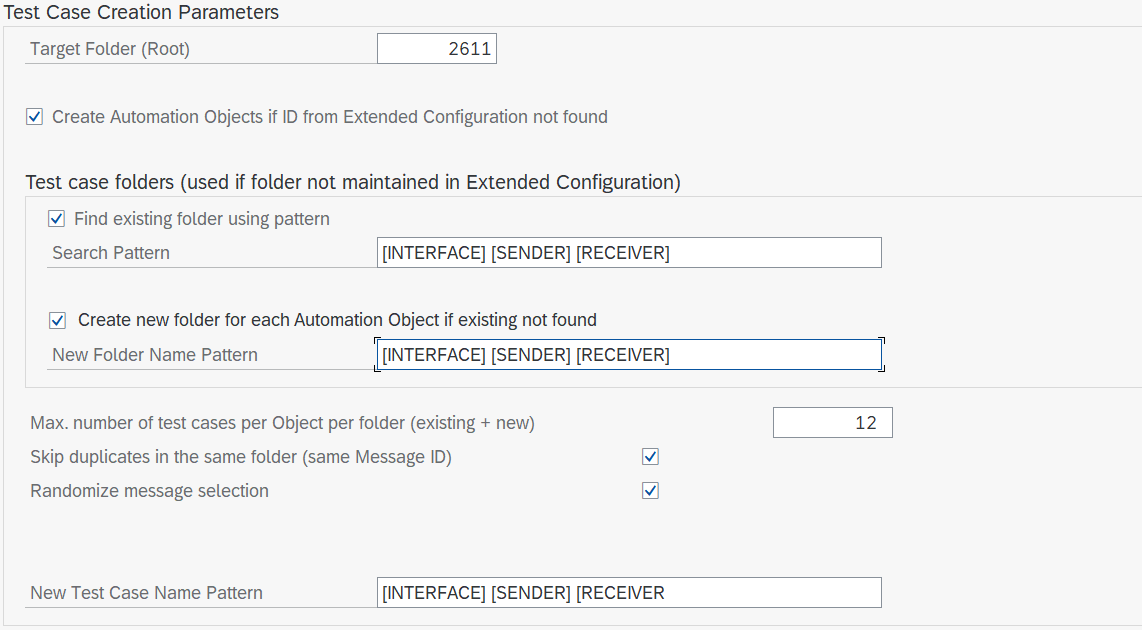Uncheck Find existing folder using pattern box
Image resolution: width=1142 pixels, height=630 pixels.
coord(57,219)
